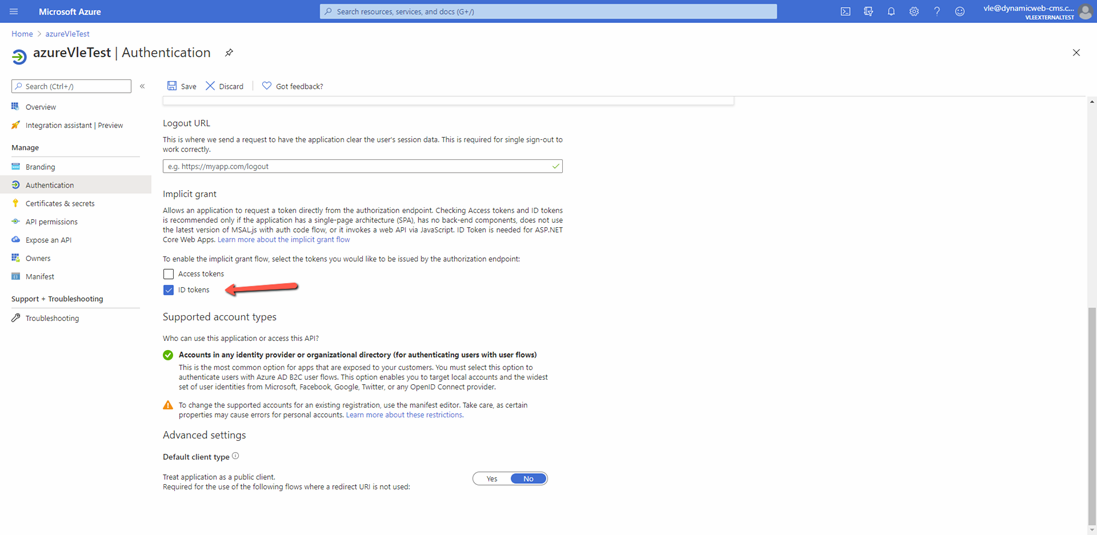The width and height of the screenshot is (1097, 535).
Task: Open the feedback smiley icon
Action: (x=960, y=12)
